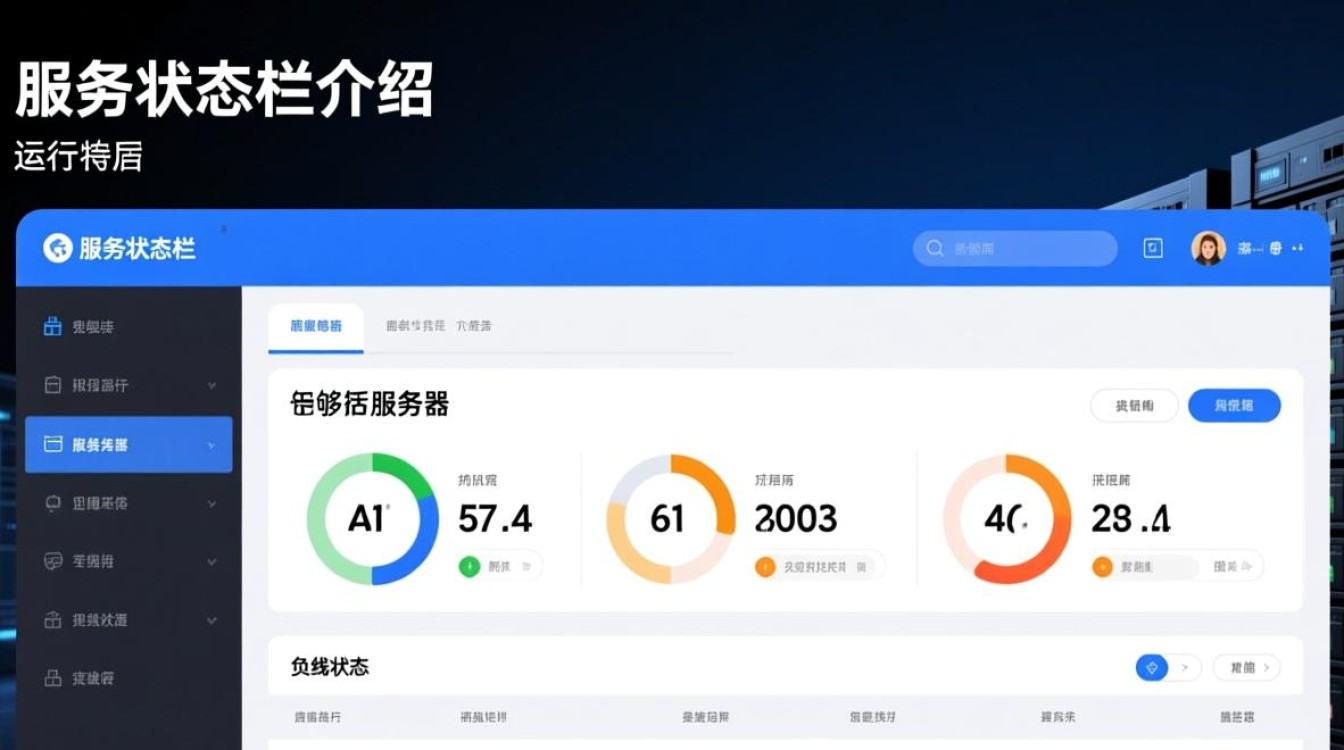Click the service status bar logo icon
Screen dimensions: 1344x750
tap(57, 248)
